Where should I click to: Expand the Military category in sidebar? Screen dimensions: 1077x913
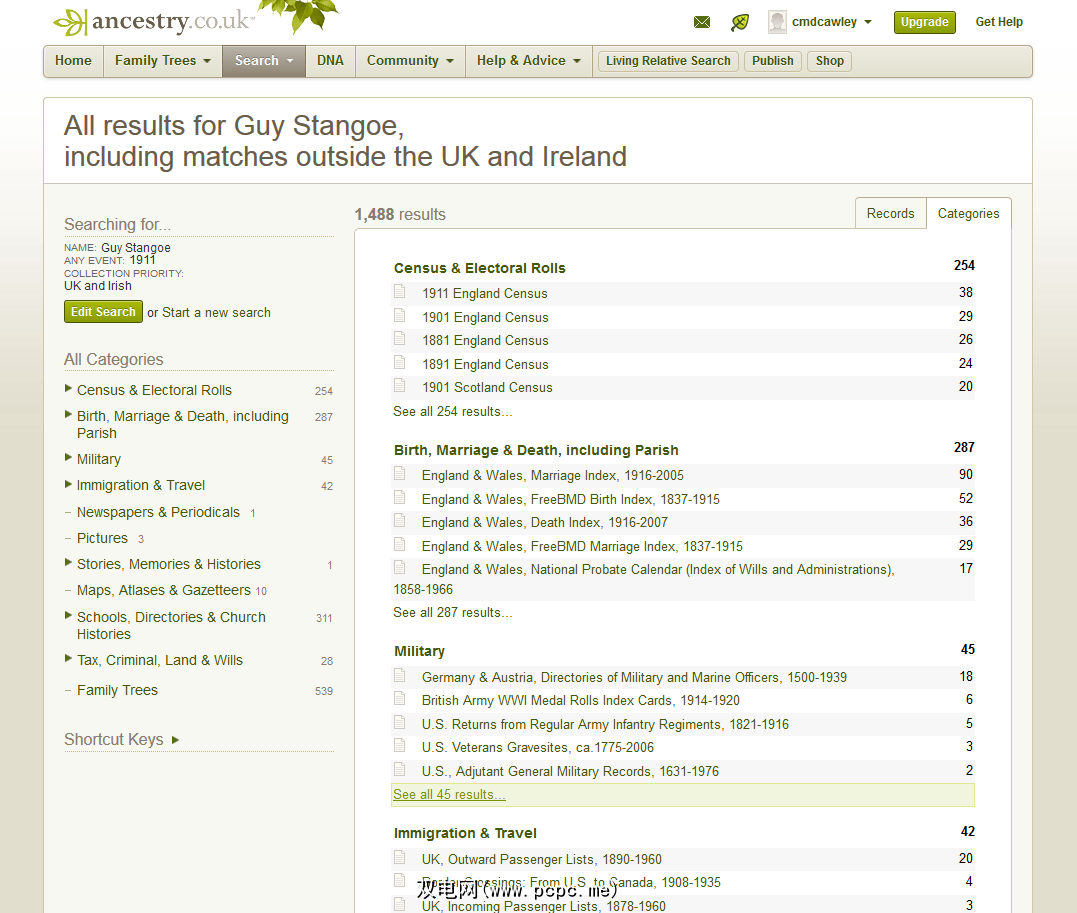(x=68, y=458)
